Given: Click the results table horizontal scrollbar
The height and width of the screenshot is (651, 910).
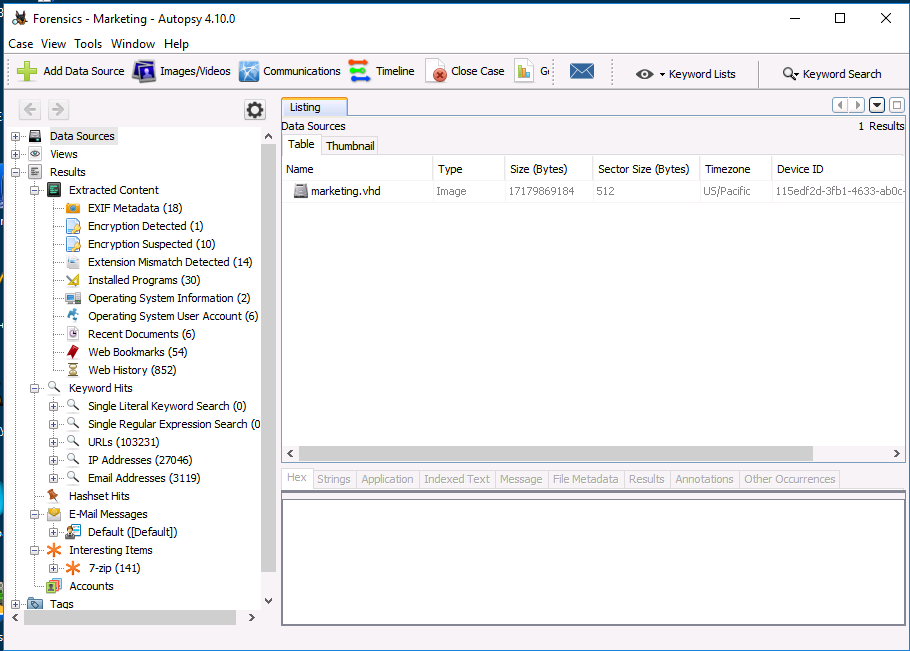Looking at the screenshot, I should 555,453.
